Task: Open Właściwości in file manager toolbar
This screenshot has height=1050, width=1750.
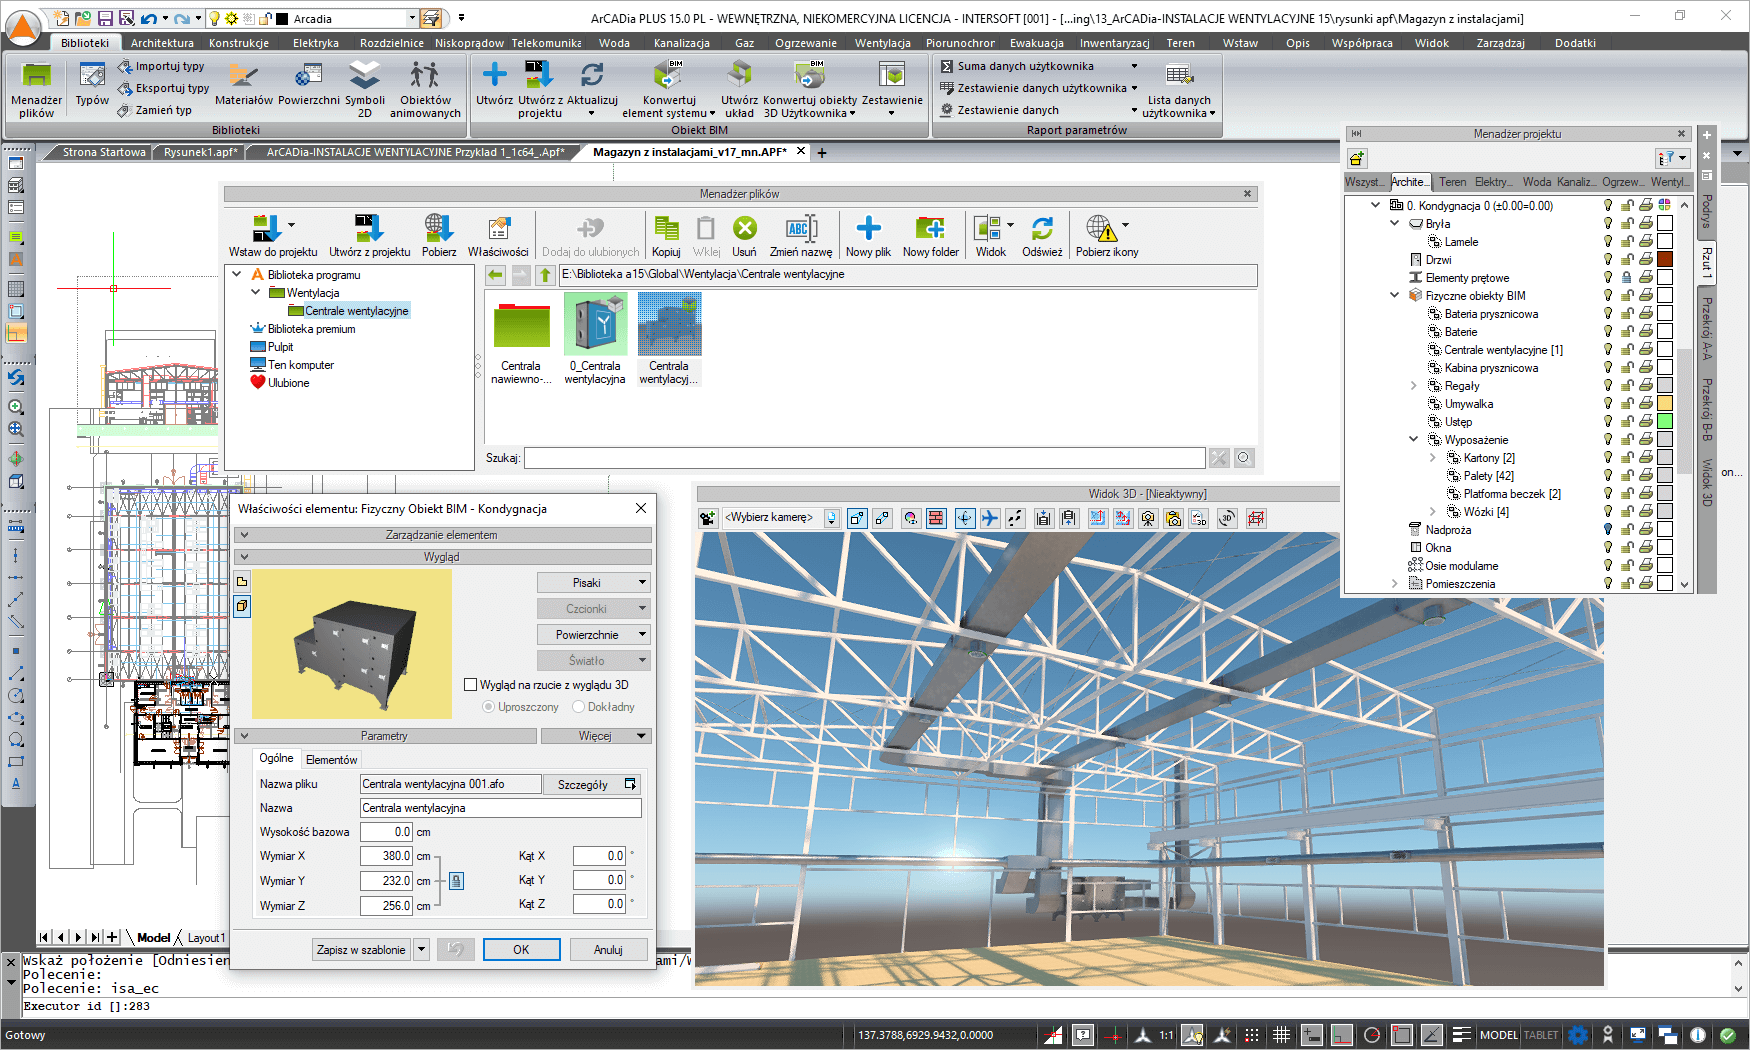Action: click(x=498, y=236)
